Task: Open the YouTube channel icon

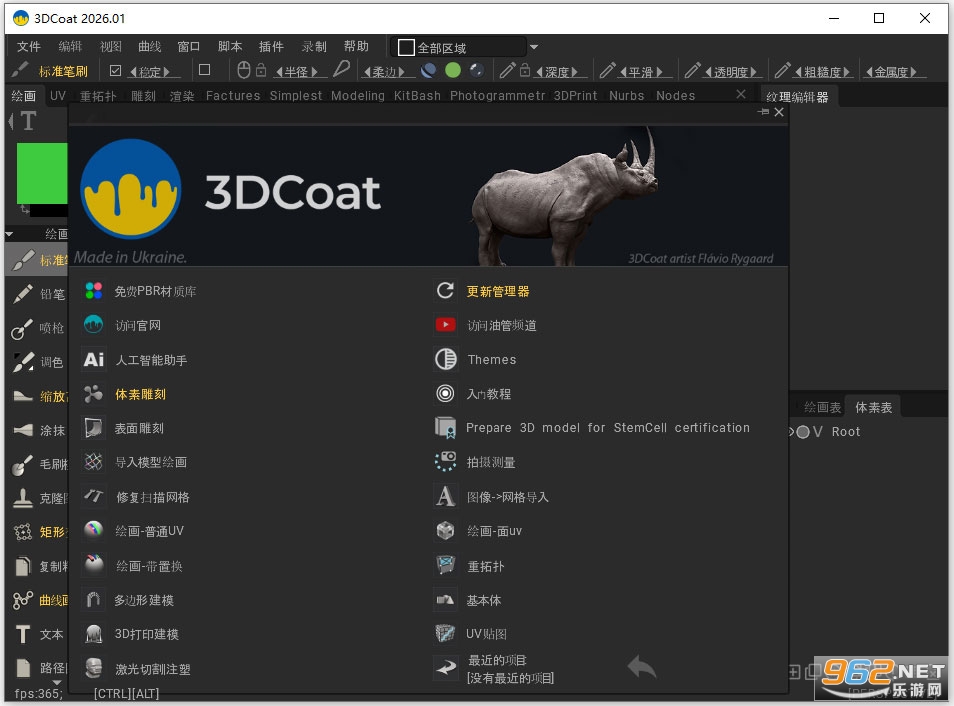Action: click(x=445, y=325)
